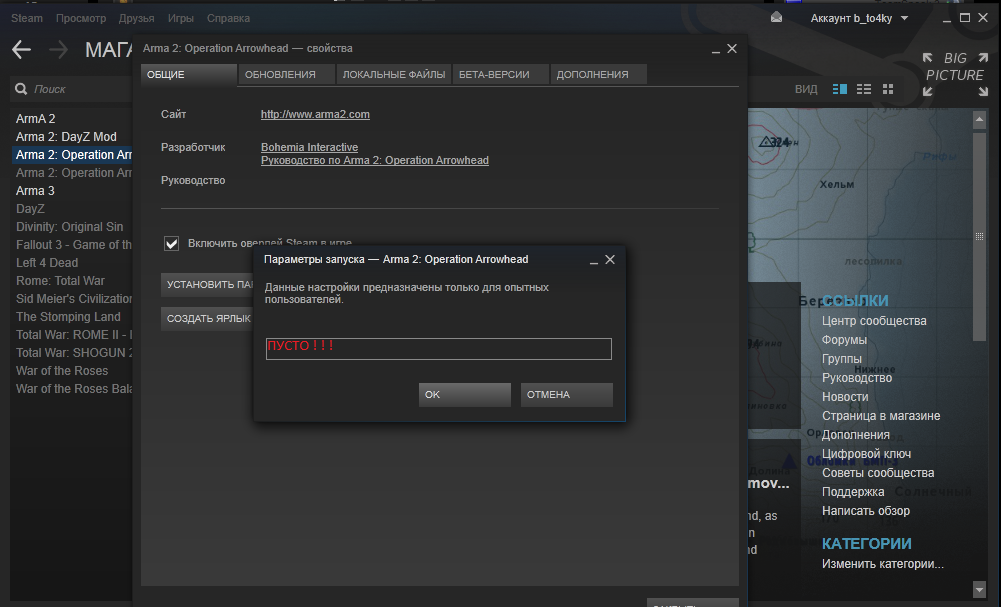This screenshot has height=607, width=1001.
Task: Open the Bohemia Interactive developer link
Action: pos(310,147)
